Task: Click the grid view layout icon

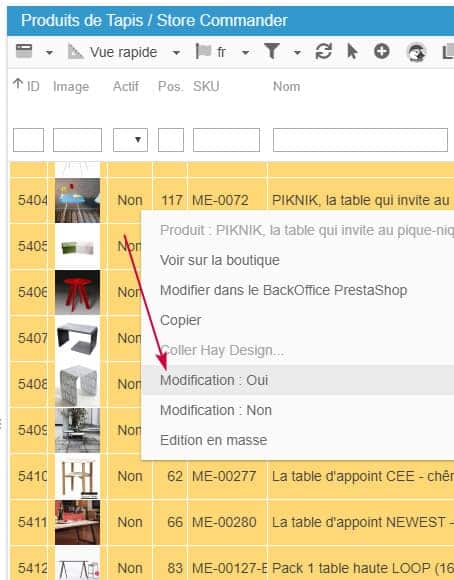Action: click(x=24, y=51)
